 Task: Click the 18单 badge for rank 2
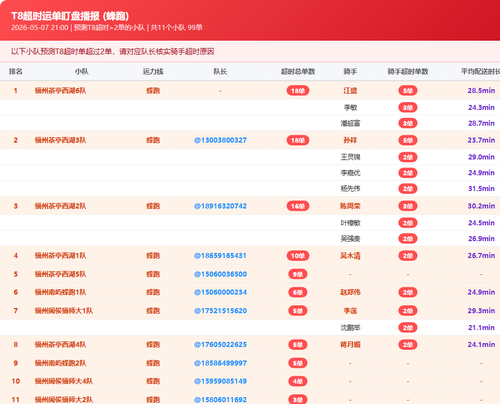pyautogui.click(x=298, y=140)
